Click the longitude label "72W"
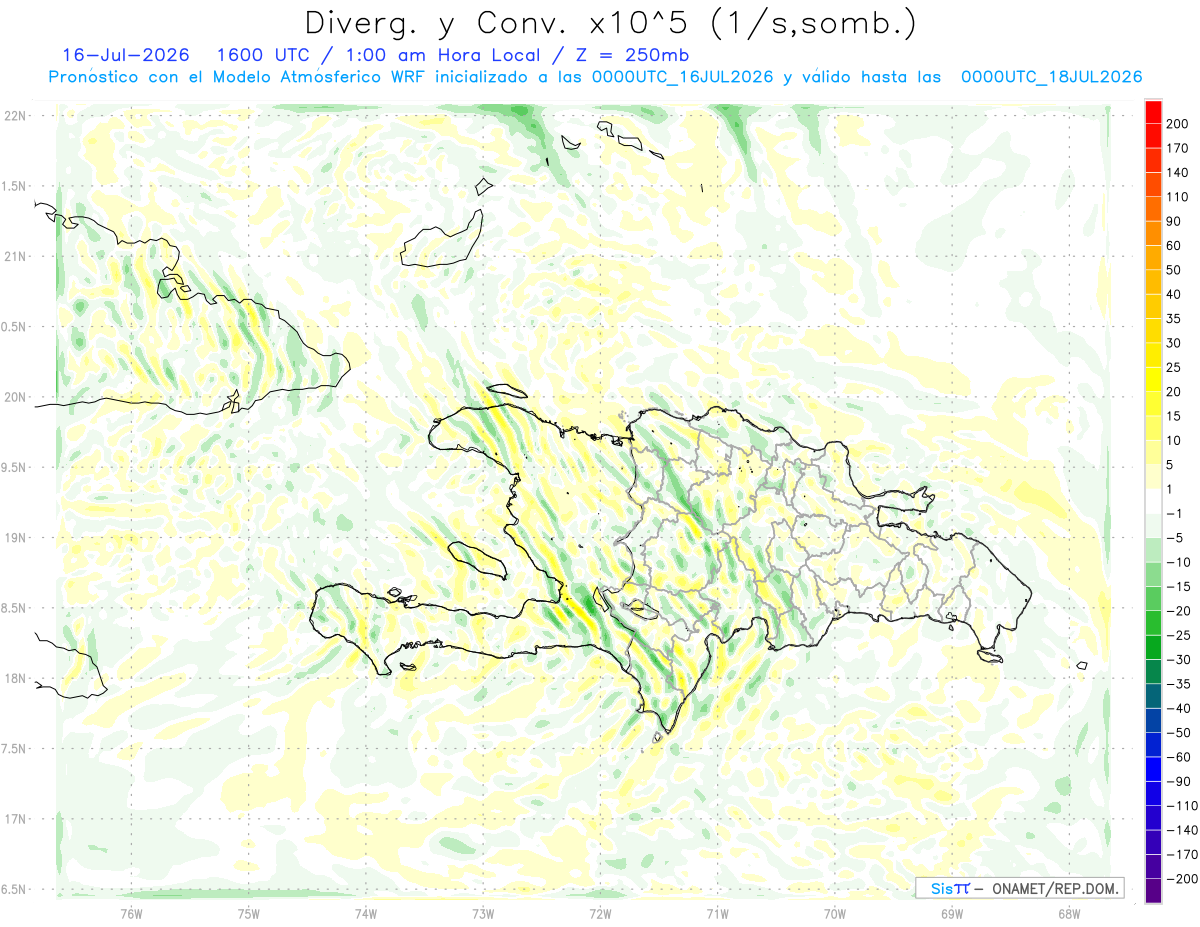 [x=600, y=913]
